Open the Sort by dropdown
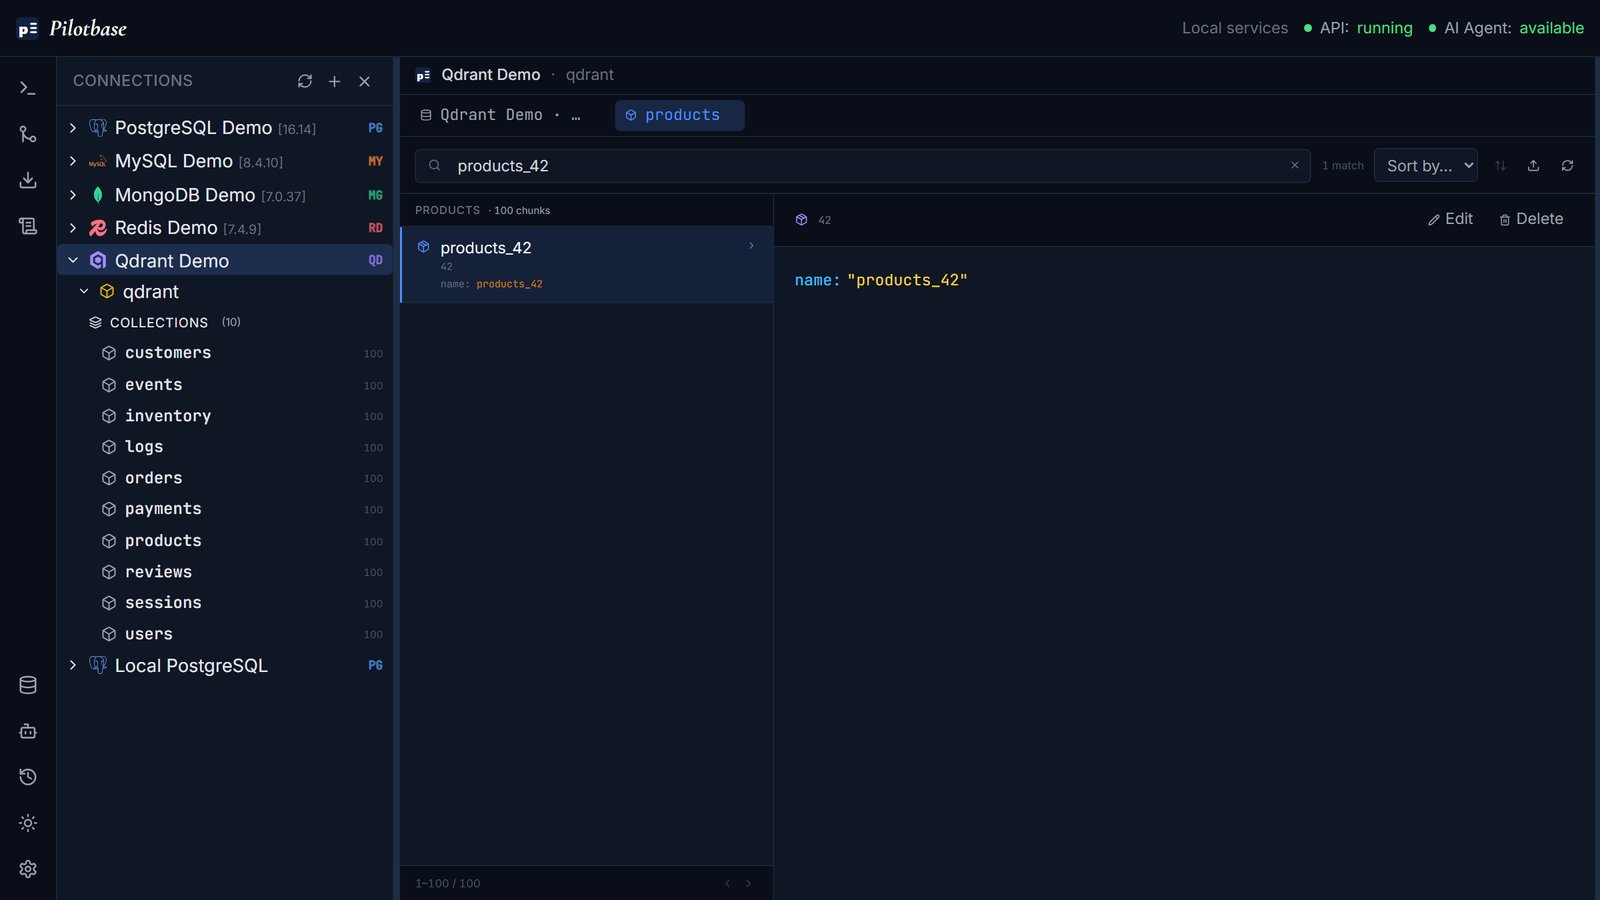The height and width of the screenshot is (900, 1600). click(1426, 166)
